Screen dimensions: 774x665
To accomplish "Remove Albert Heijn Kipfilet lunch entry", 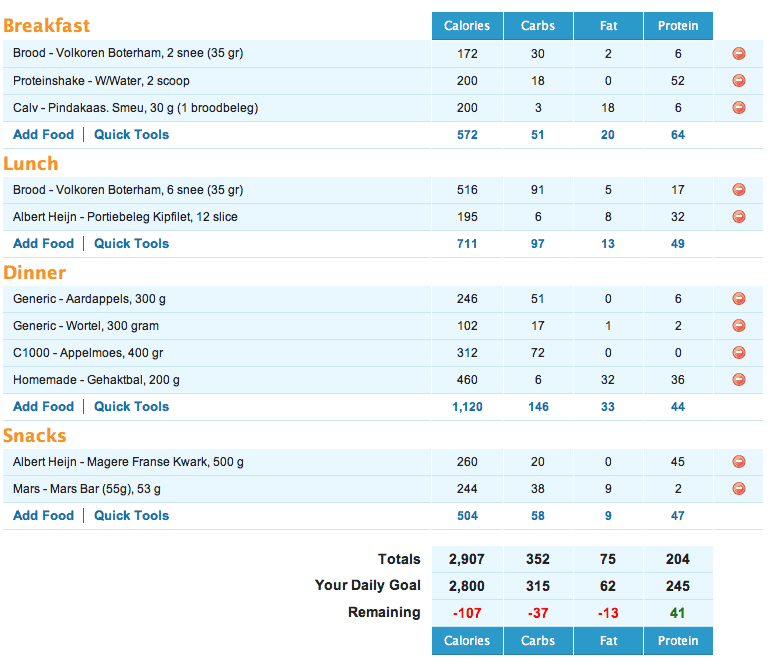I will click(739, 217).
